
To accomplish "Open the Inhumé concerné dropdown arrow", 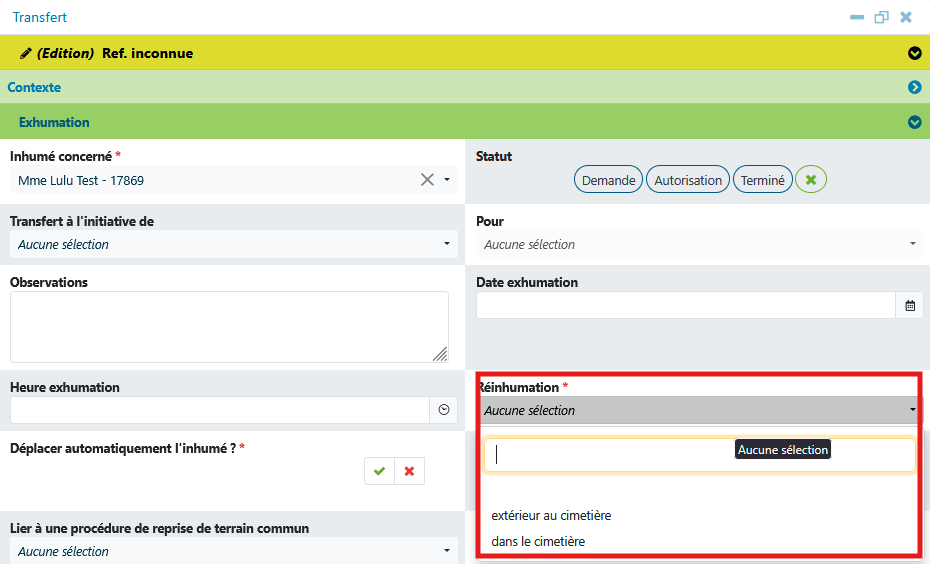I will click(447, 180).
